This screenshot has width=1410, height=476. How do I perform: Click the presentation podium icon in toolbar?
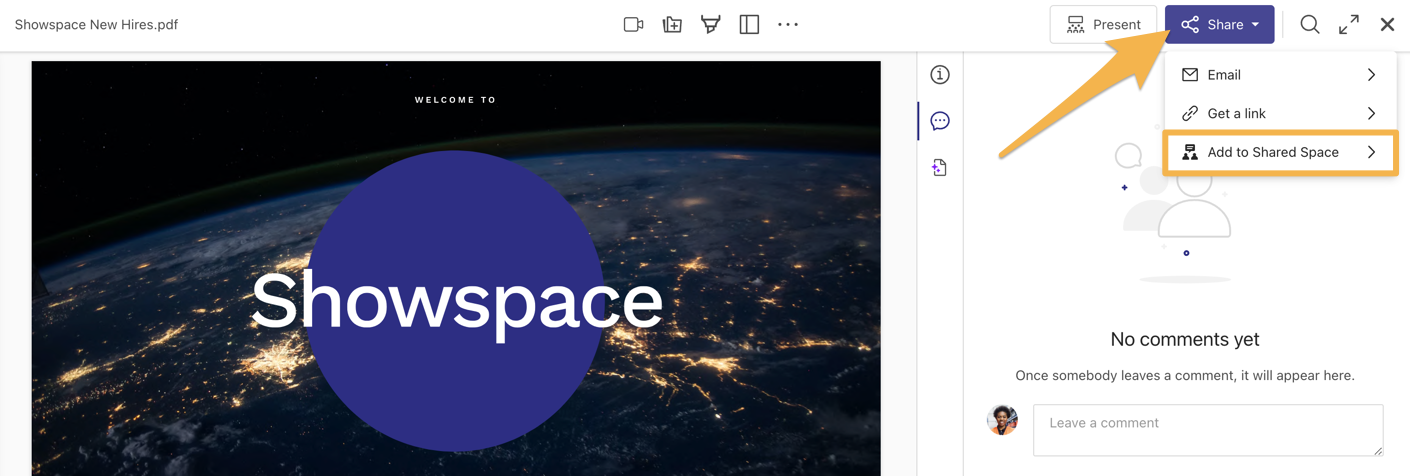(x=711, y=24)
